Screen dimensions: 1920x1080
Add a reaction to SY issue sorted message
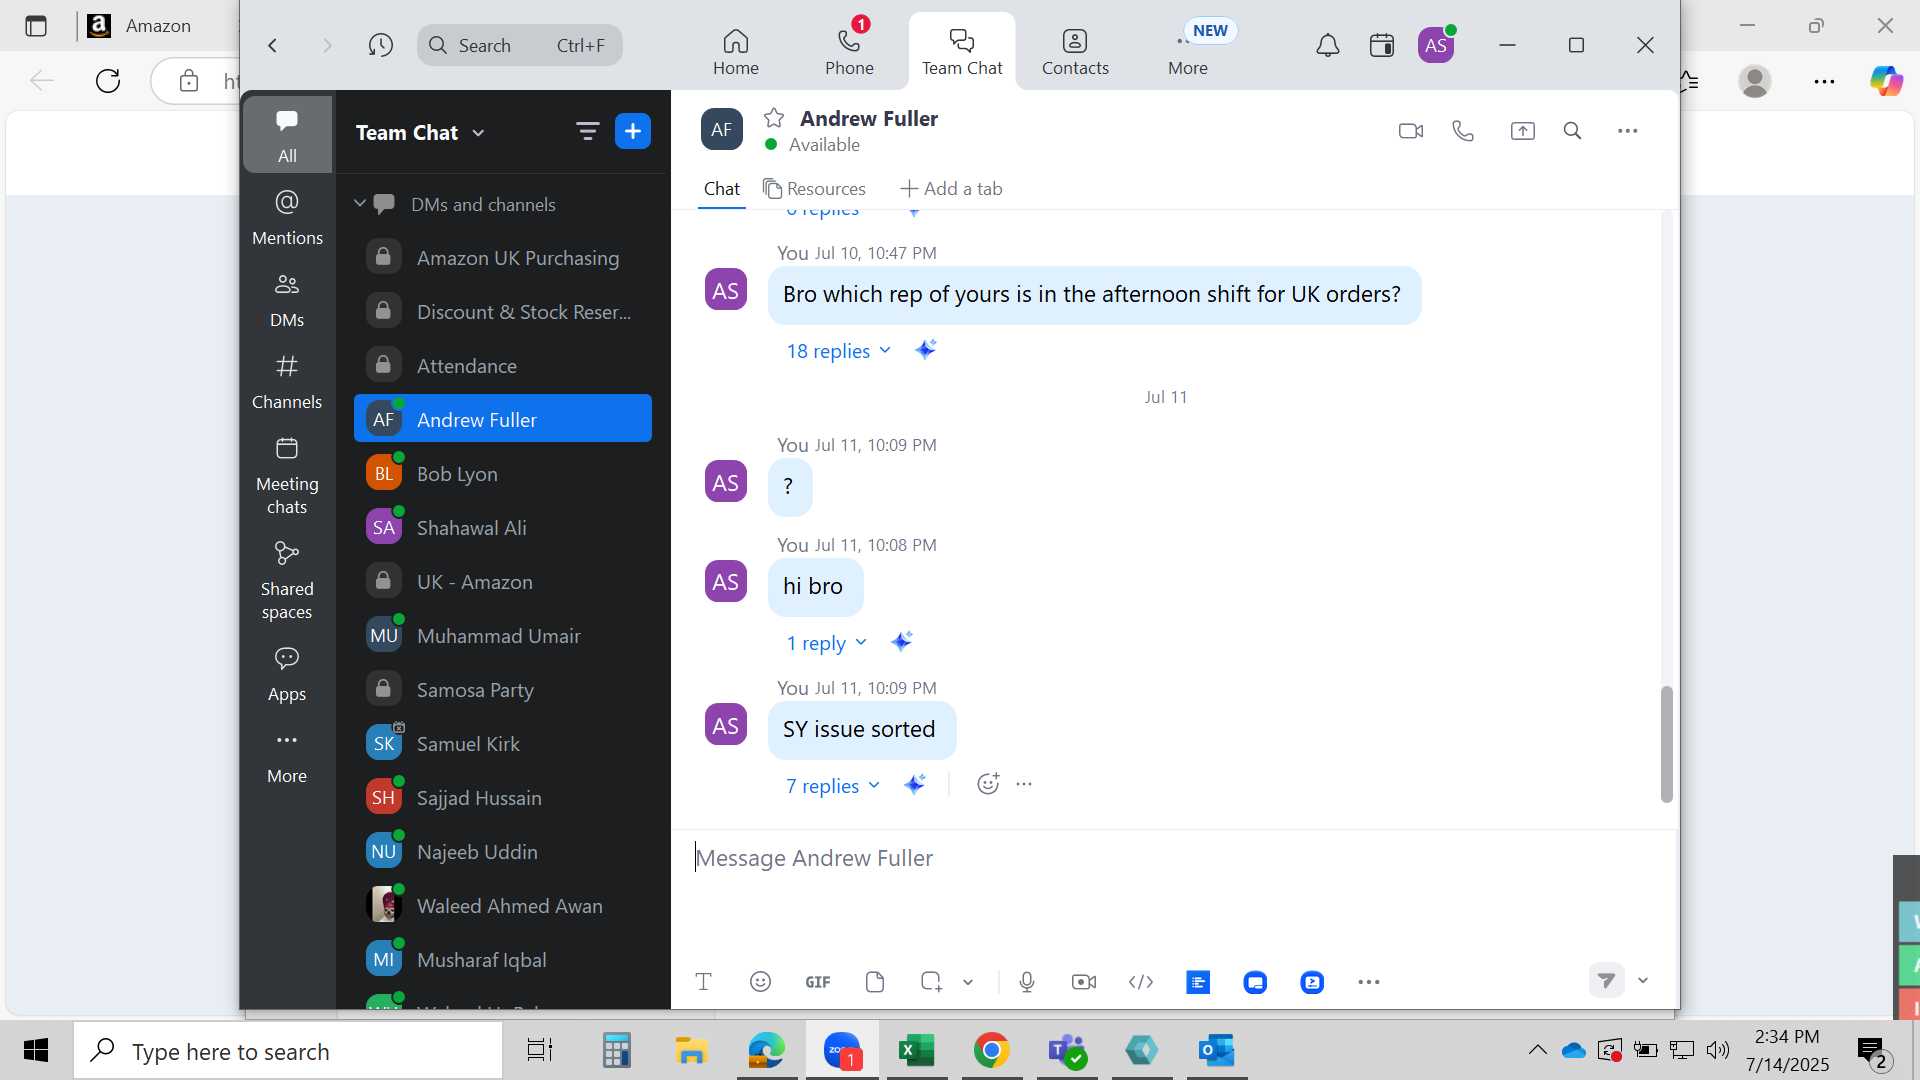point(988,784)
